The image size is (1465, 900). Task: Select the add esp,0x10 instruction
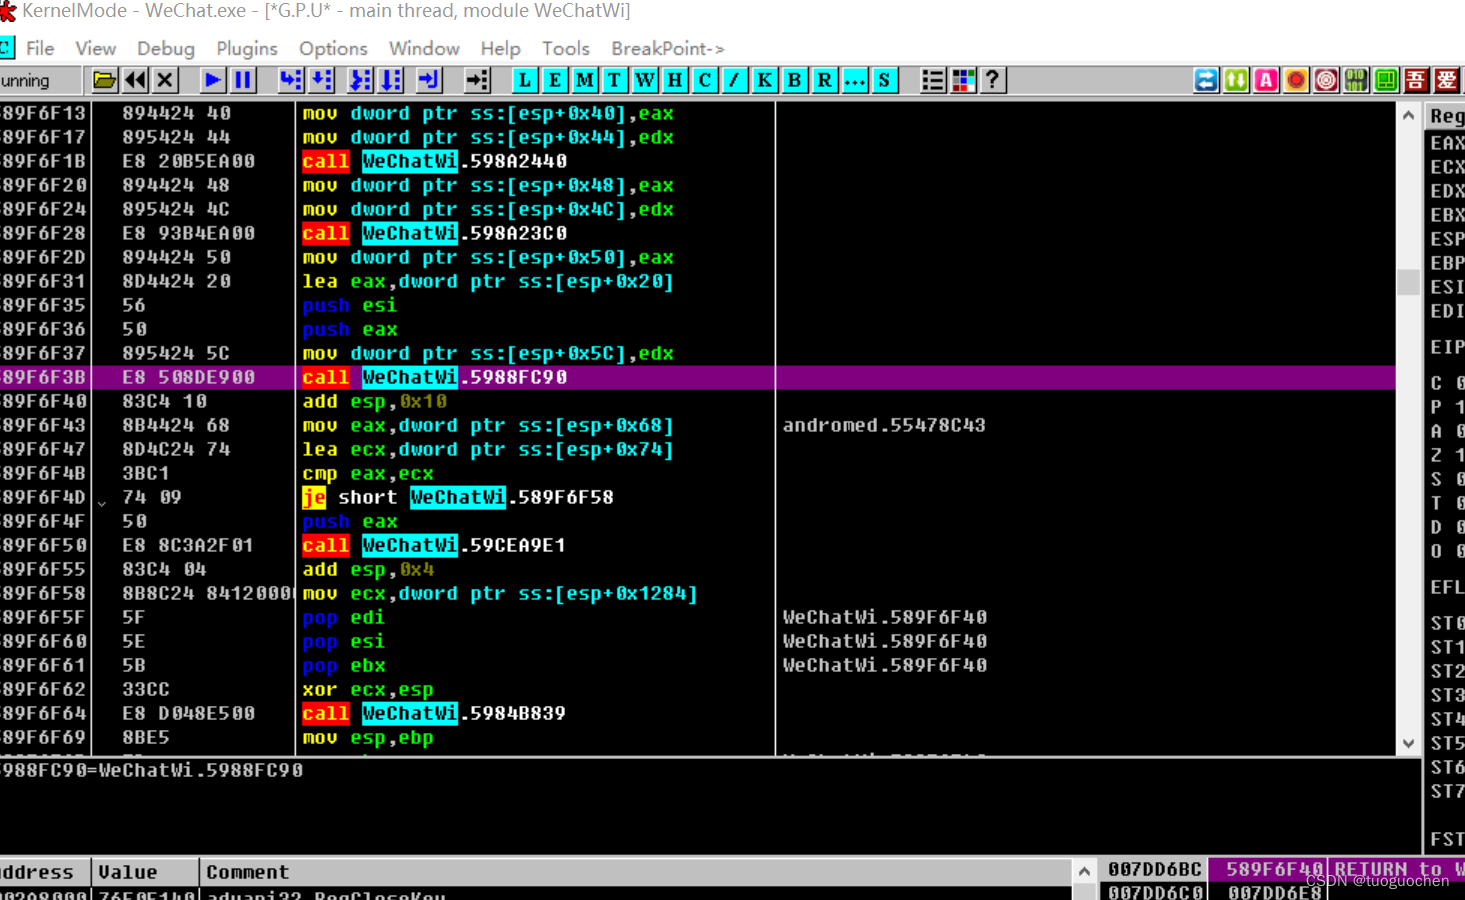pos(375,401)
